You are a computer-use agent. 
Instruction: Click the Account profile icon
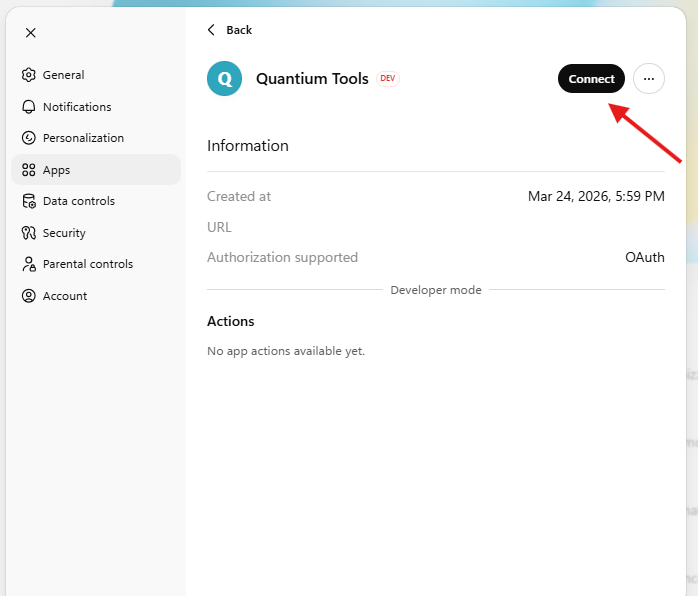(x=28, y=296)
